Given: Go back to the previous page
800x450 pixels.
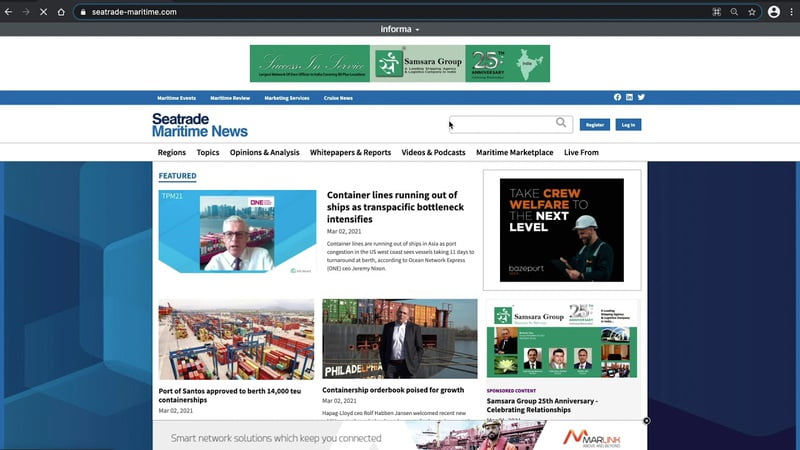Looking at the screenshot, I should (x=8, y=12).
